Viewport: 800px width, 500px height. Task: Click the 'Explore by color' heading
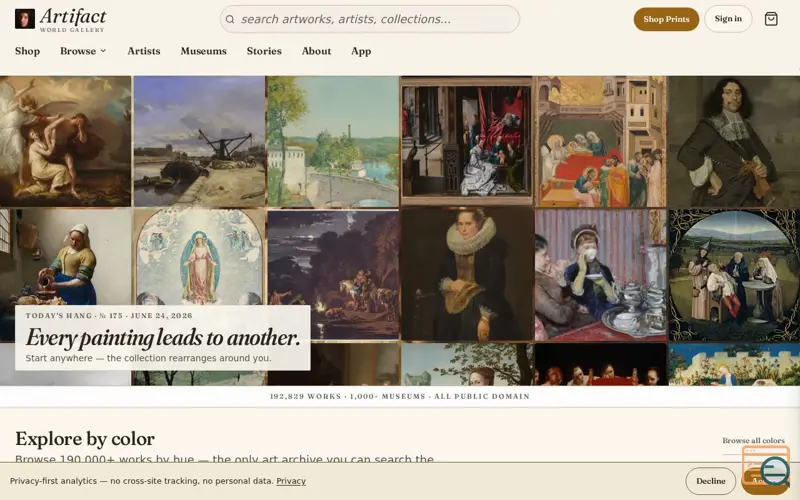(x=85, y=439)
